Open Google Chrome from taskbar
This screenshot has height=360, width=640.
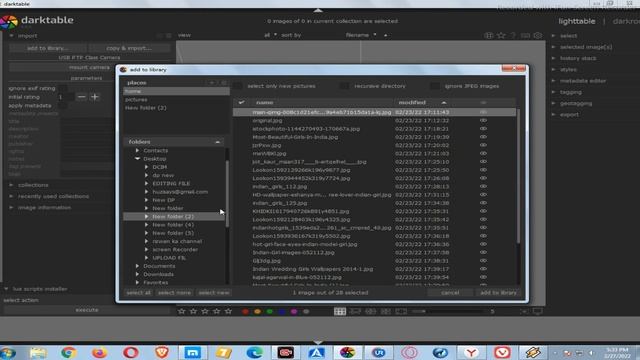(x=69, y=352)
